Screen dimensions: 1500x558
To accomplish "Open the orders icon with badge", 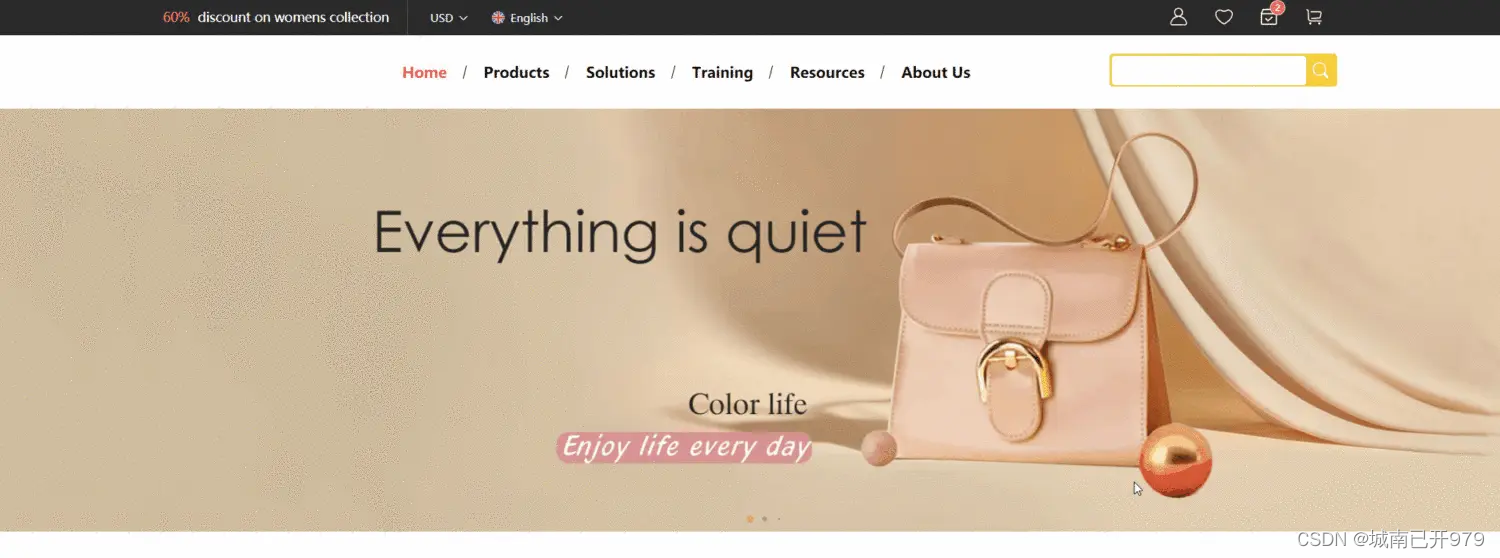I will pyautogui.click(x=1270, y=15).
